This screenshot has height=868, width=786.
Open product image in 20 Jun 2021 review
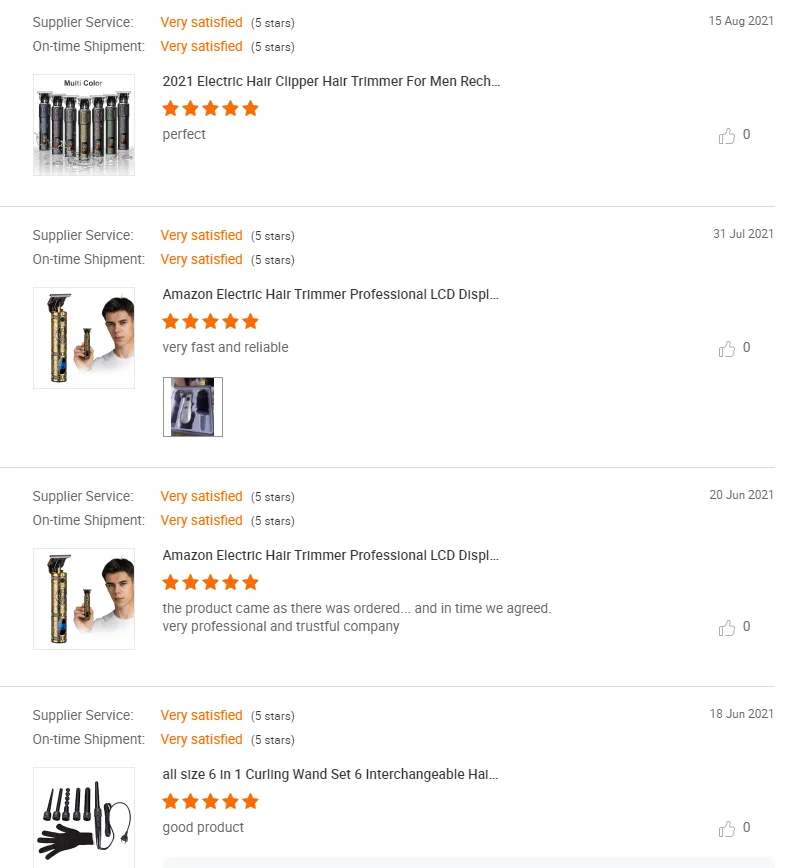[x=84, y=599]
